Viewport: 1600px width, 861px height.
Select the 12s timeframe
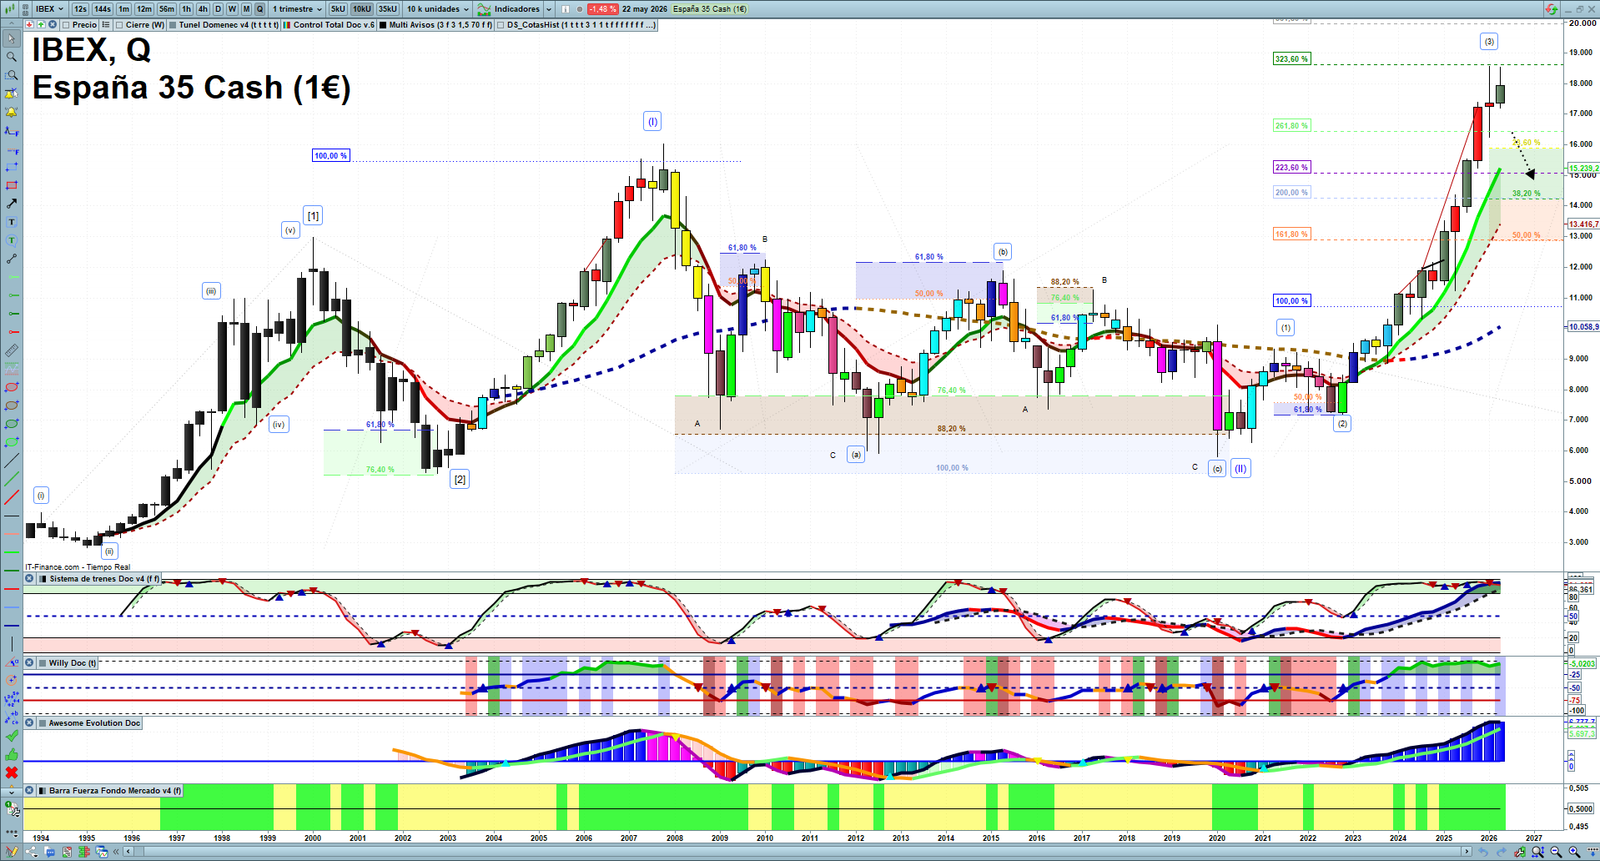(80, 9)
